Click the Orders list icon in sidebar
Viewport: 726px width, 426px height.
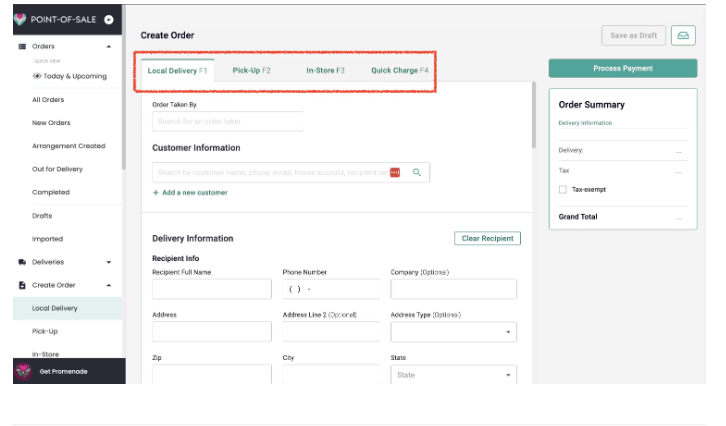(22, 47)
